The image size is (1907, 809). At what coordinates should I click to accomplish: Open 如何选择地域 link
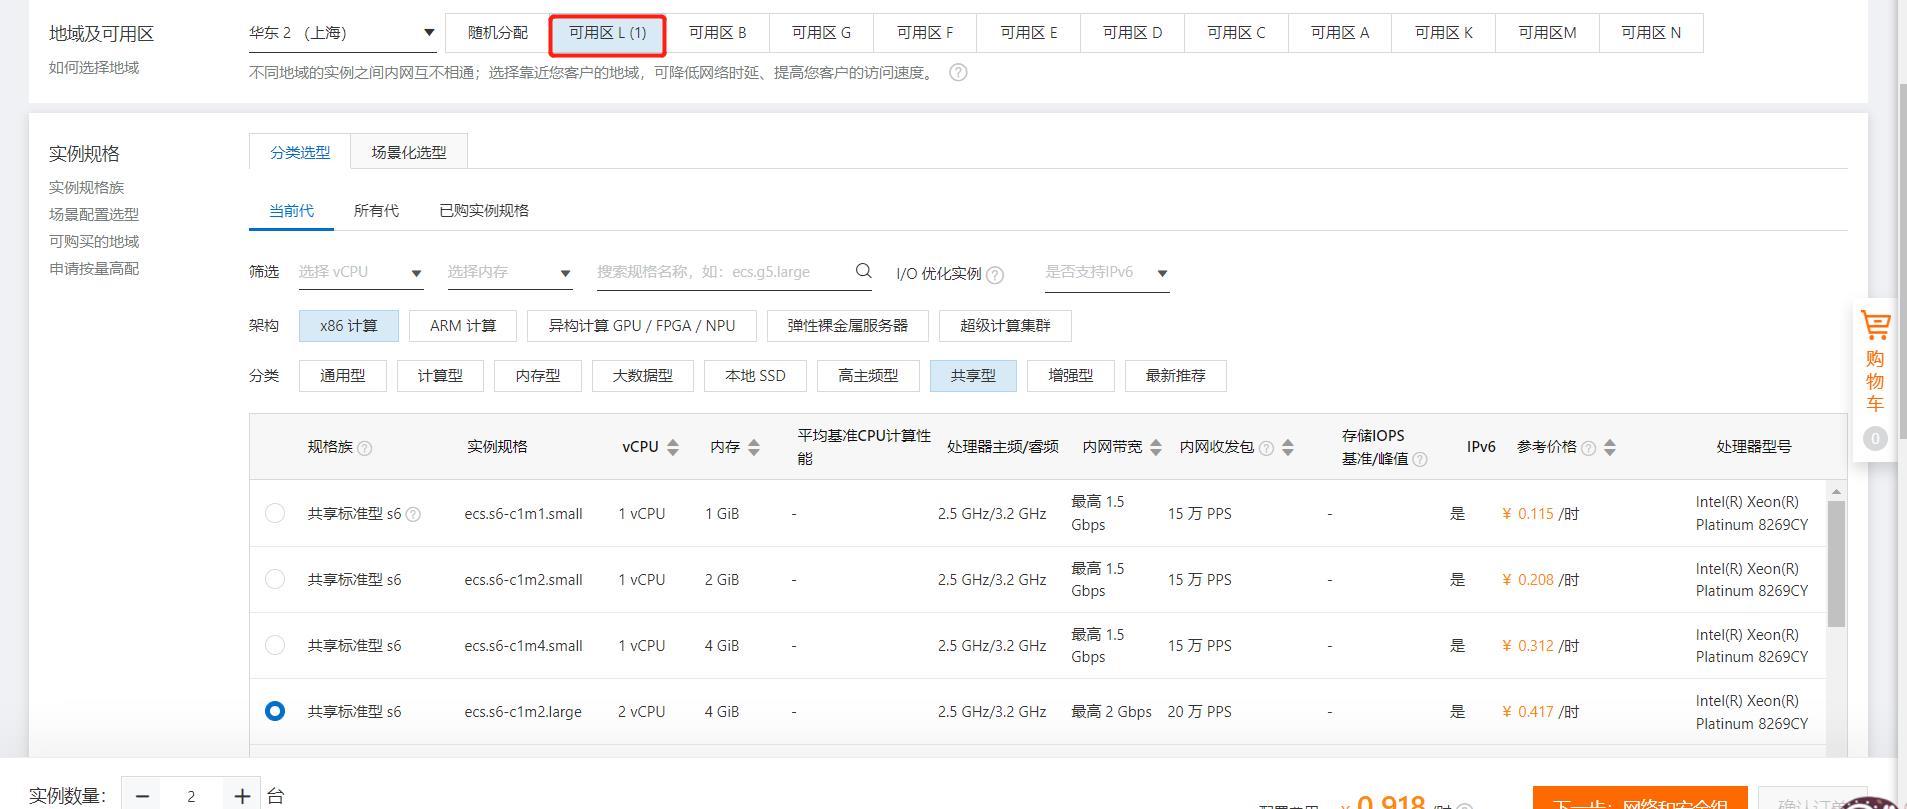click(94, 68)
